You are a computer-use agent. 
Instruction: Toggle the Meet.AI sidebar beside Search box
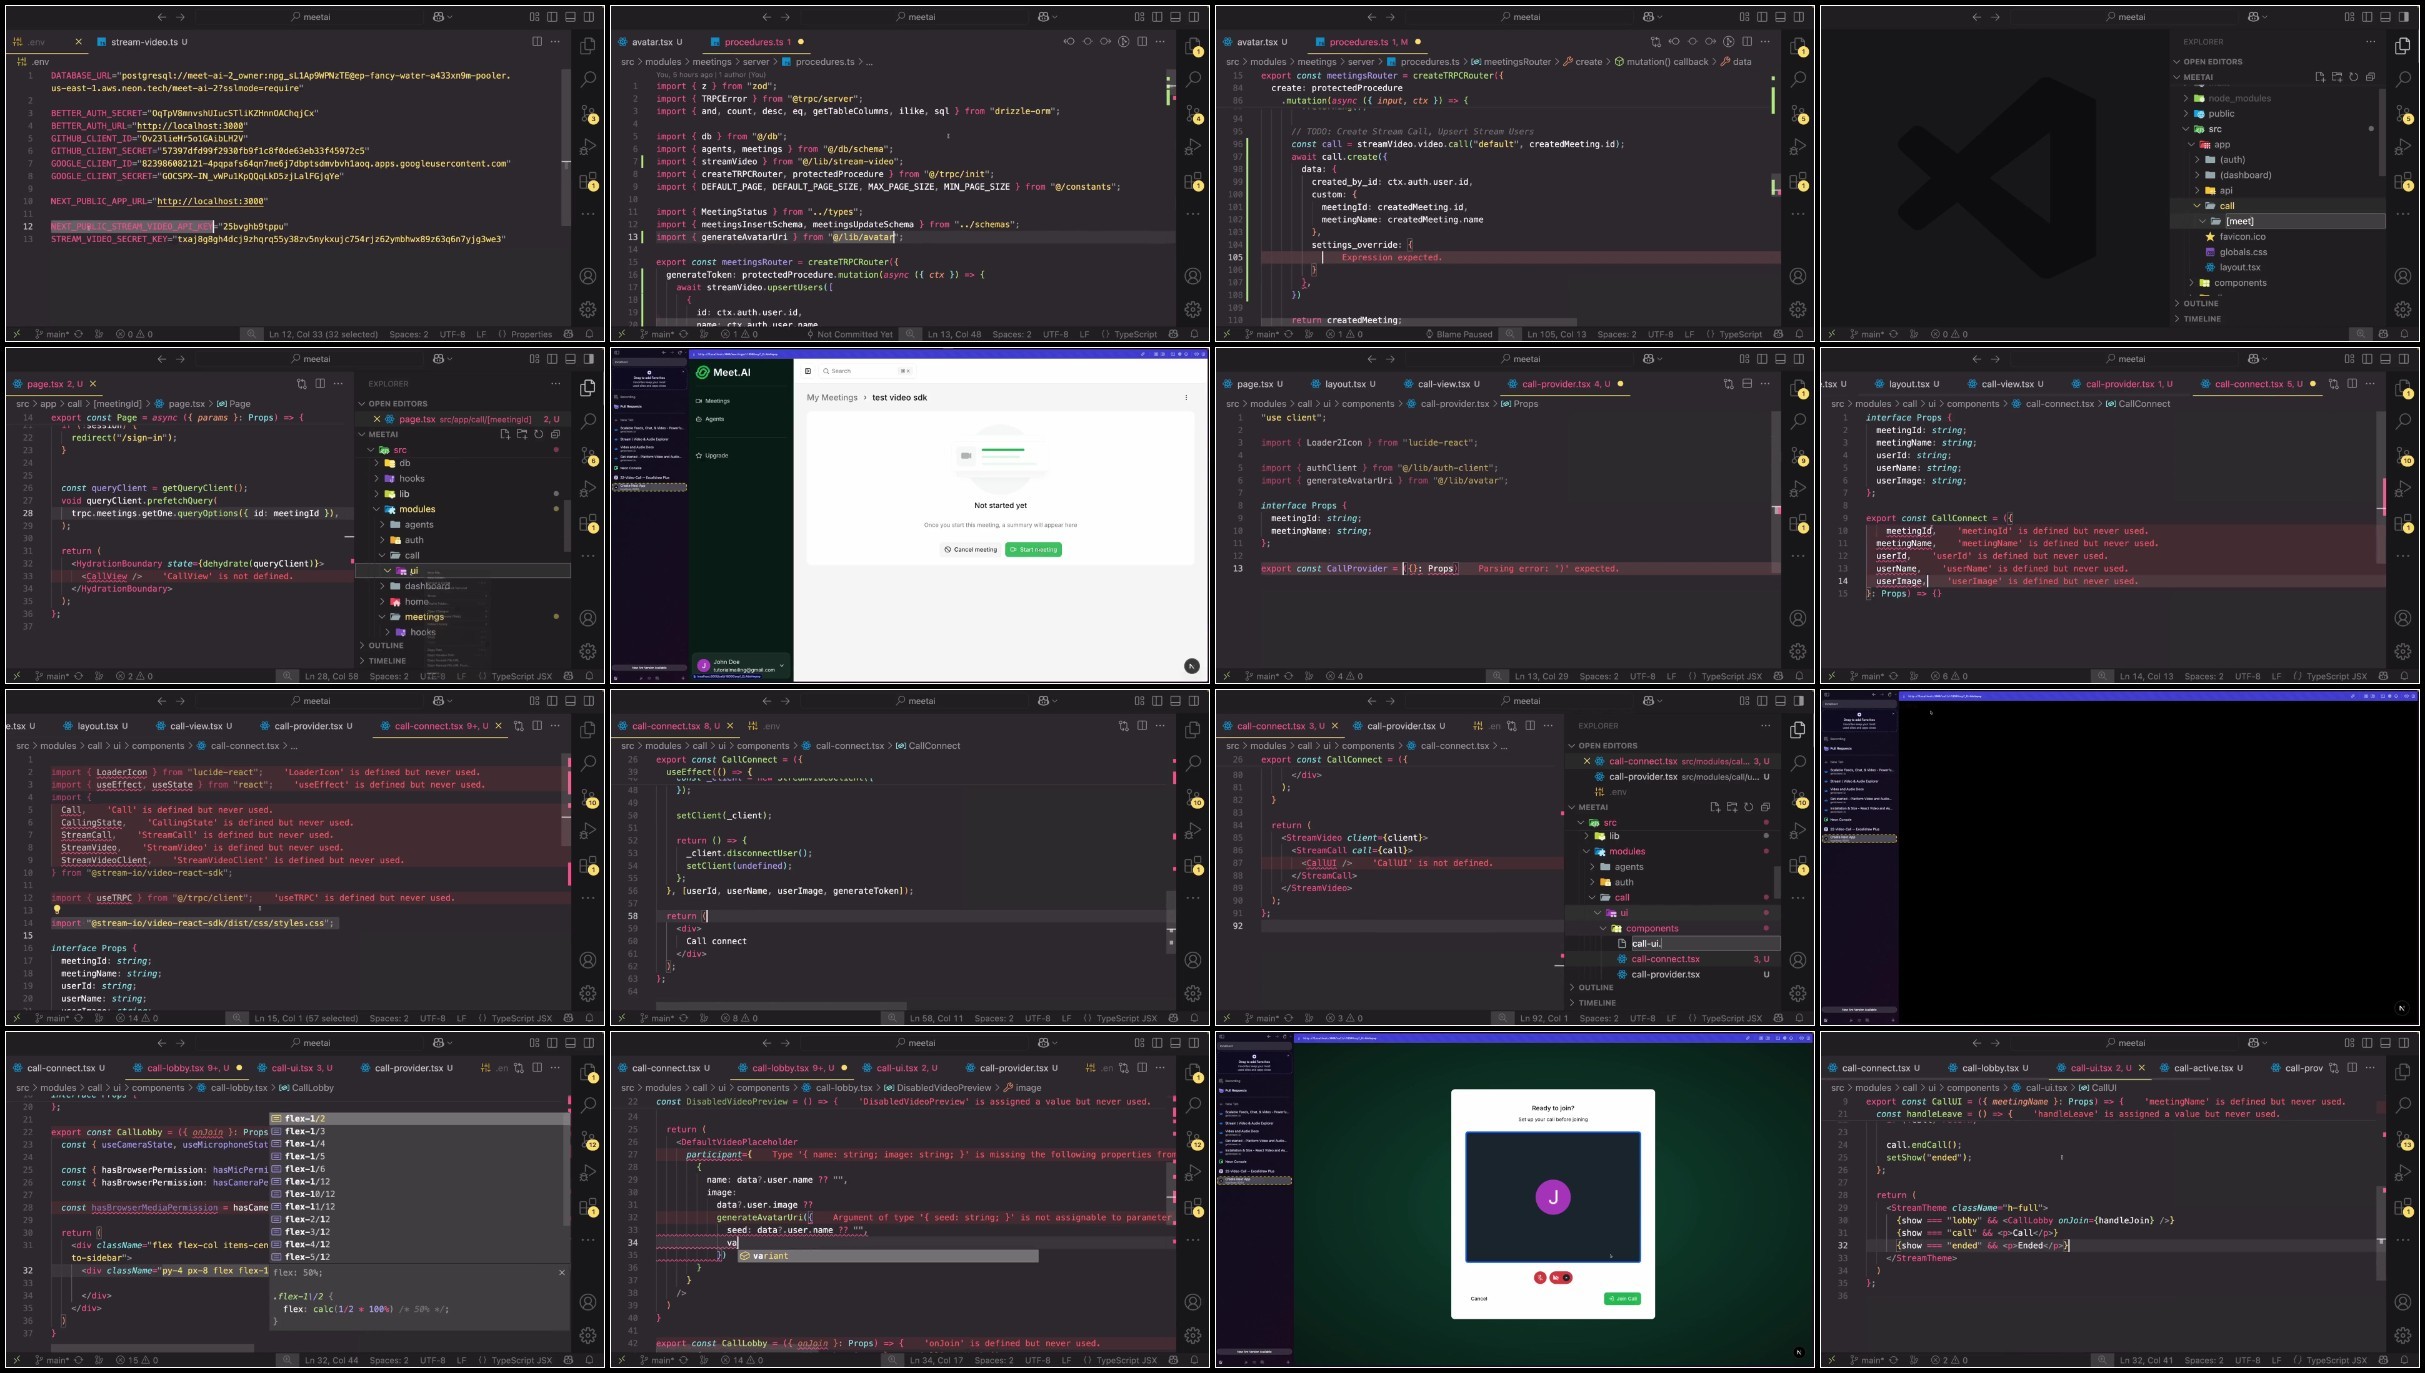coord(808,371)
